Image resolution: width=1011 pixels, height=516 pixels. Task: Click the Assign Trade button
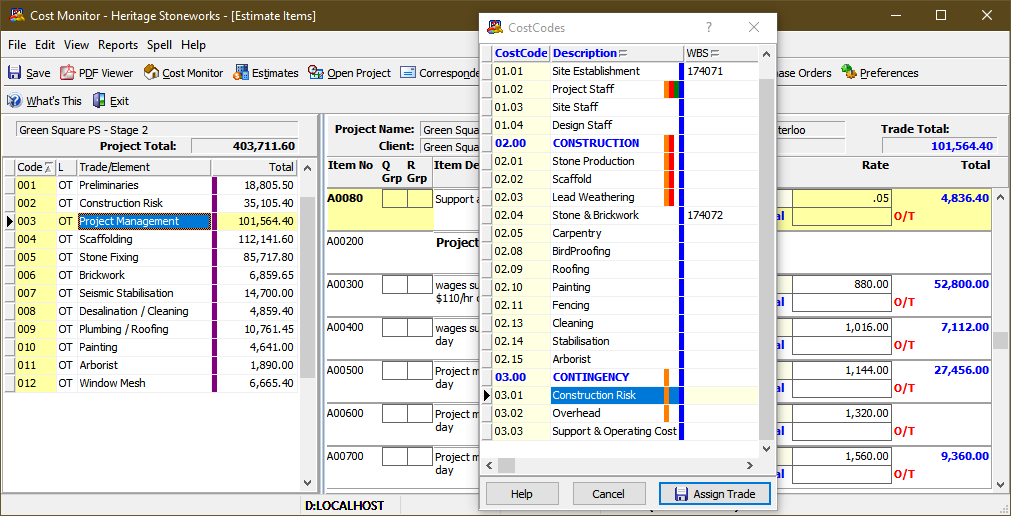pyautogui.click(x=714, y=494)
